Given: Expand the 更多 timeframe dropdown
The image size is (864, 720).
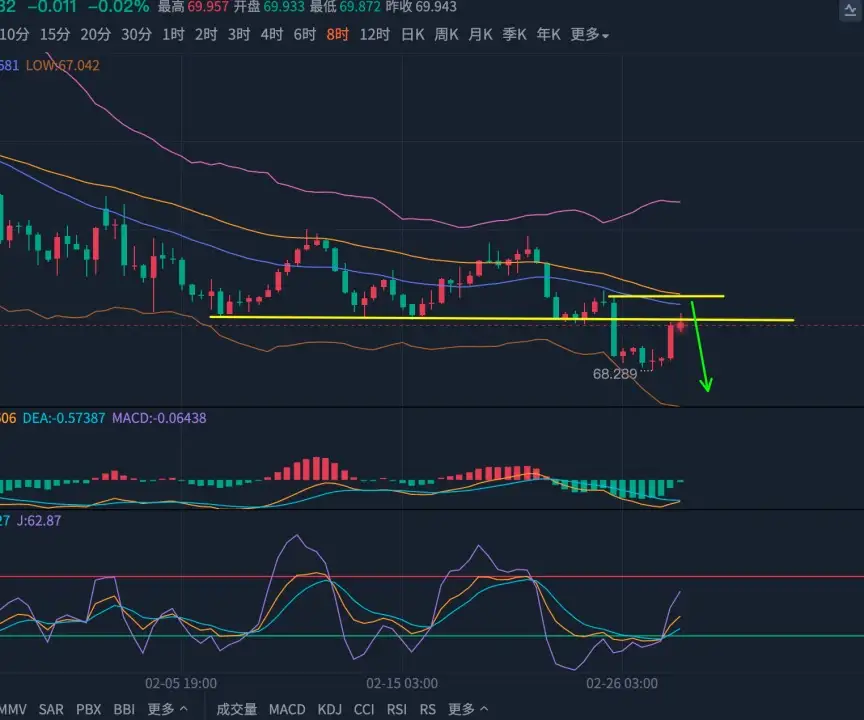Looking at the screenshot, I should (590, 35).
